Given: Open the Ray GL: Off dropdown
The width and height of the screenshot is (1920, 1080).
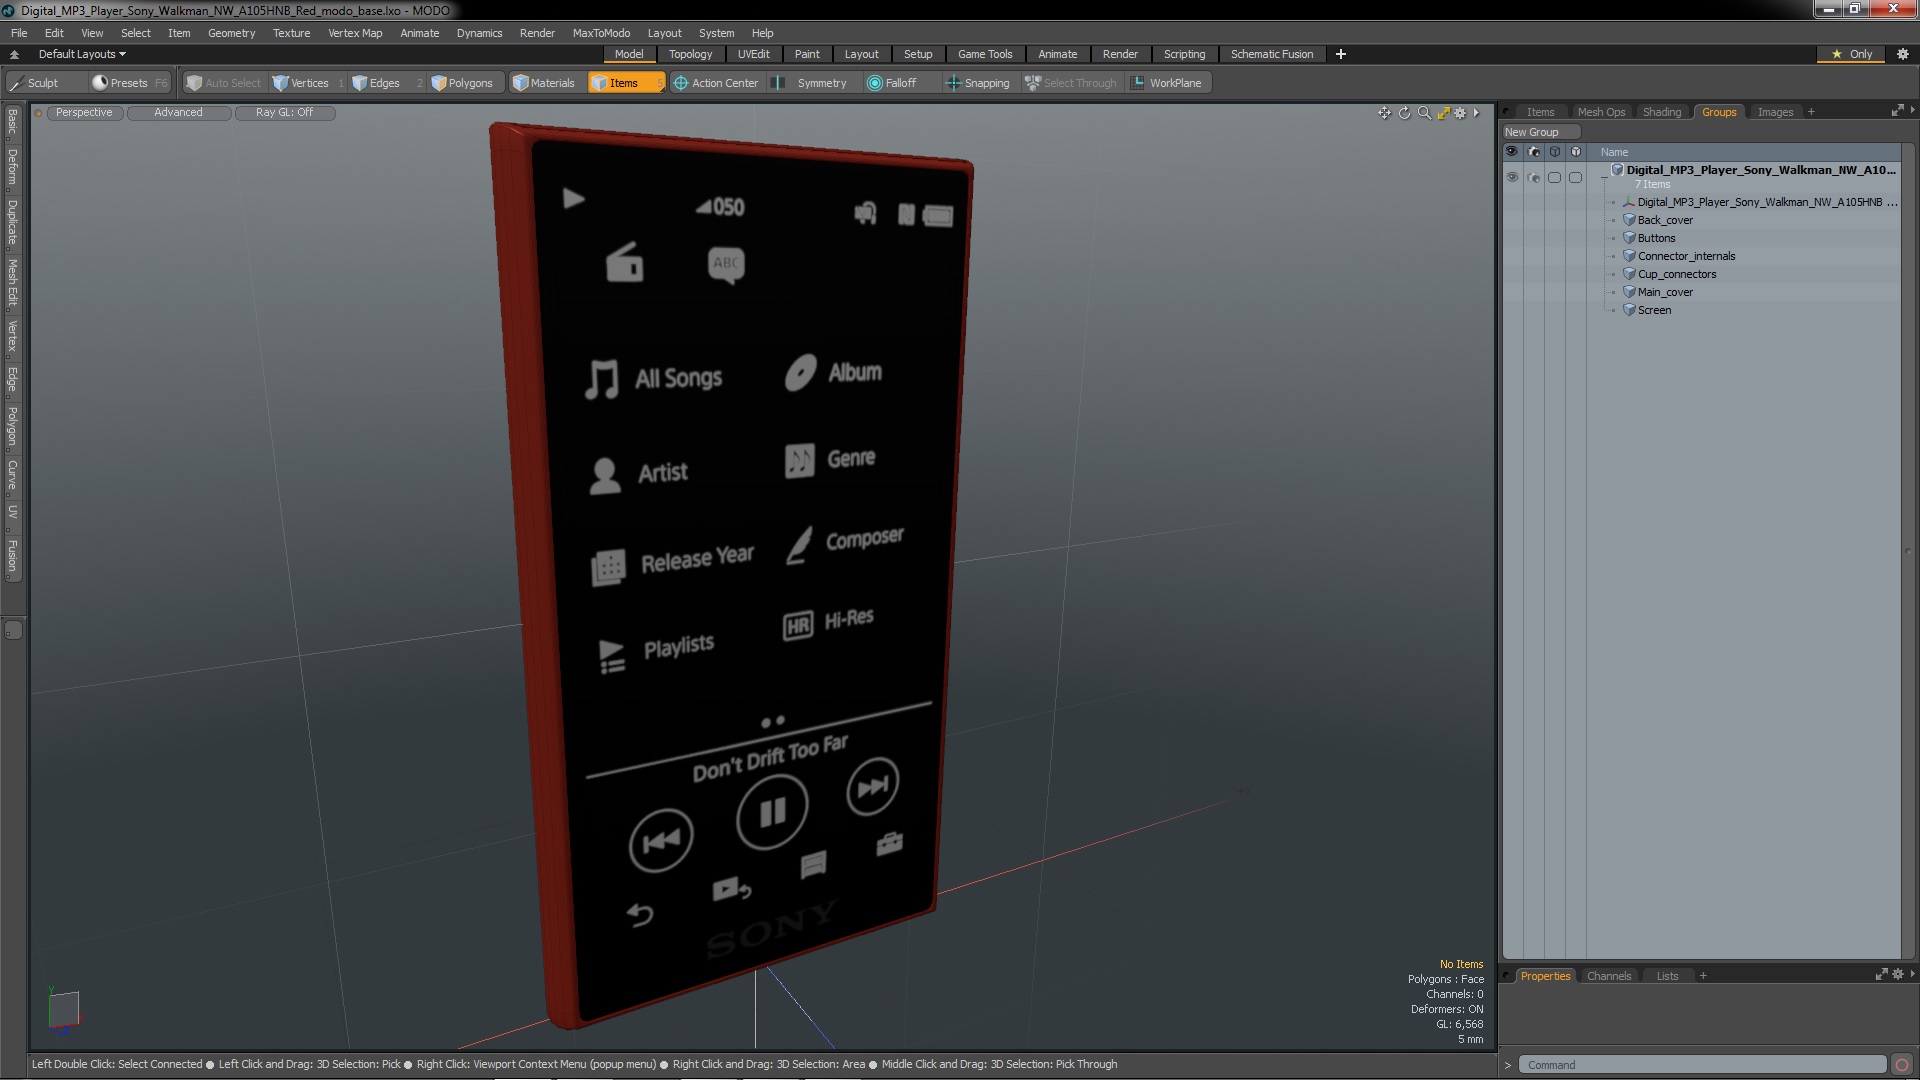Looking at the screenshot, I should click(284, 112).
